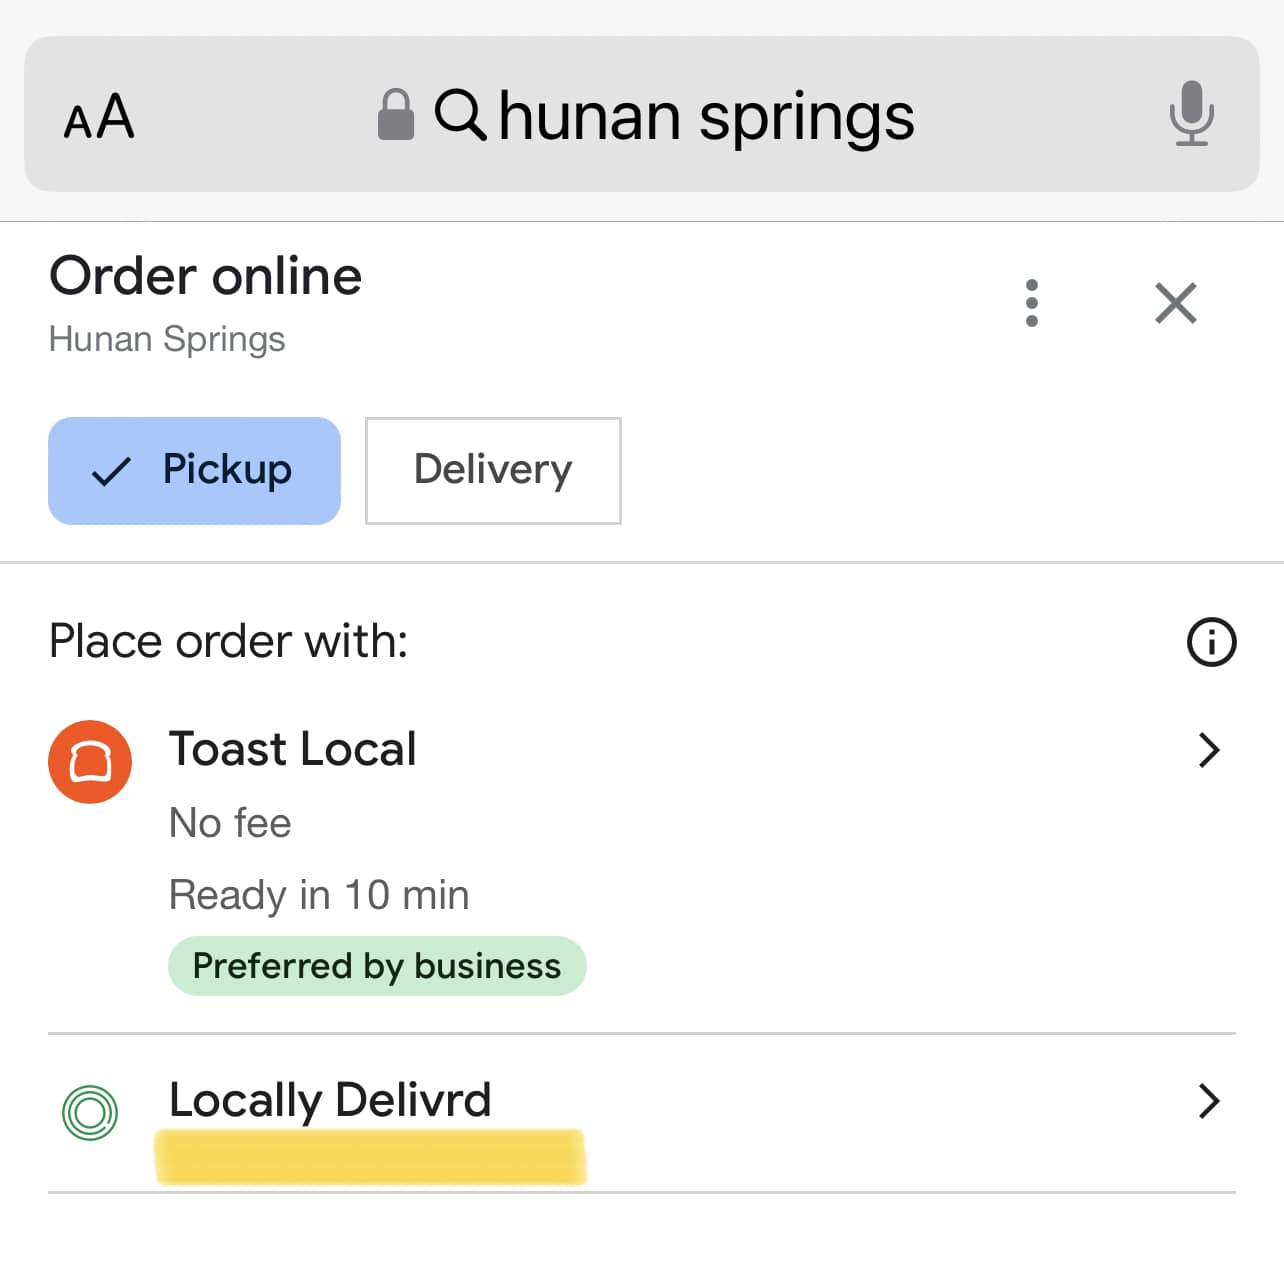Open the three-dot more options menu
The width and height of the screenshot is (1284, 1276).
coord(1031,303)
